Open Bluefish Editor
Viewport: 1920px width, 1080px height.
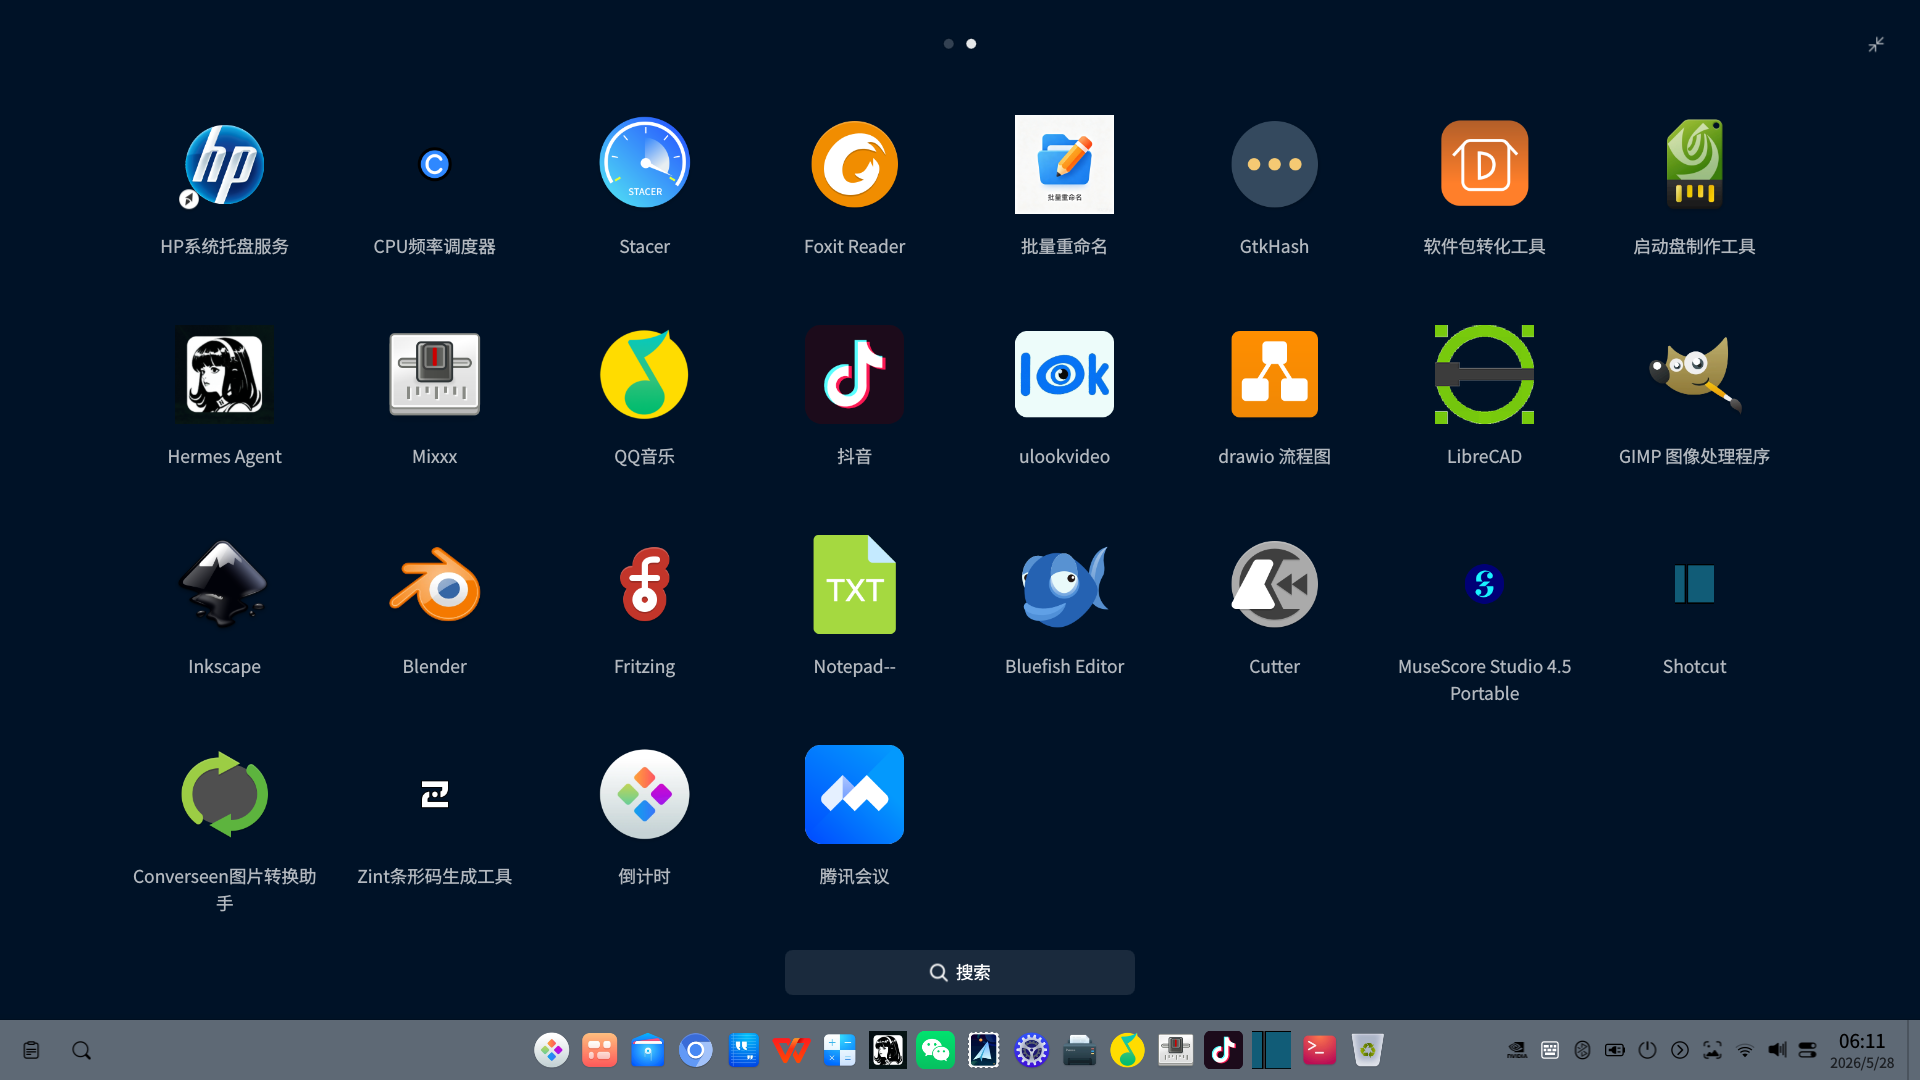(x=1064, y=585)
